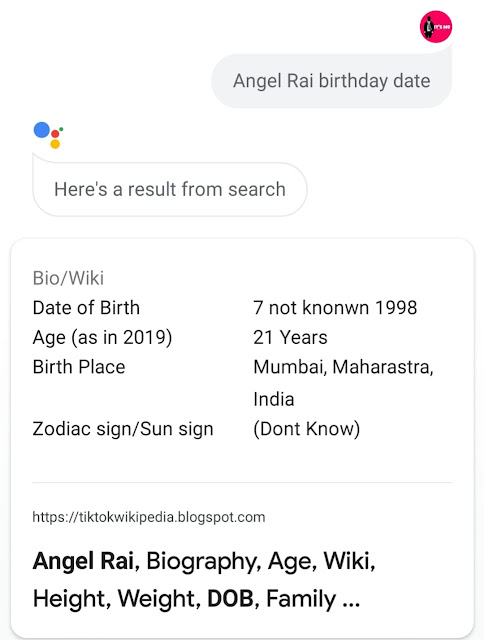Open the 'Angel Rai, Biography, Age, Wiki' title
484x640 pixels.
(x=204, y=561)
